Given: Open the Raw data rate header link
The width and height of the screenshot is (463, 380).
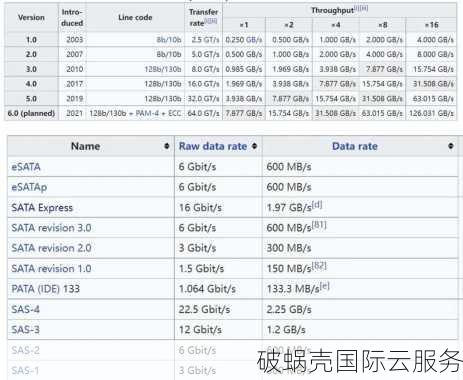Looking at the screenshot, I should coord(213,146).
